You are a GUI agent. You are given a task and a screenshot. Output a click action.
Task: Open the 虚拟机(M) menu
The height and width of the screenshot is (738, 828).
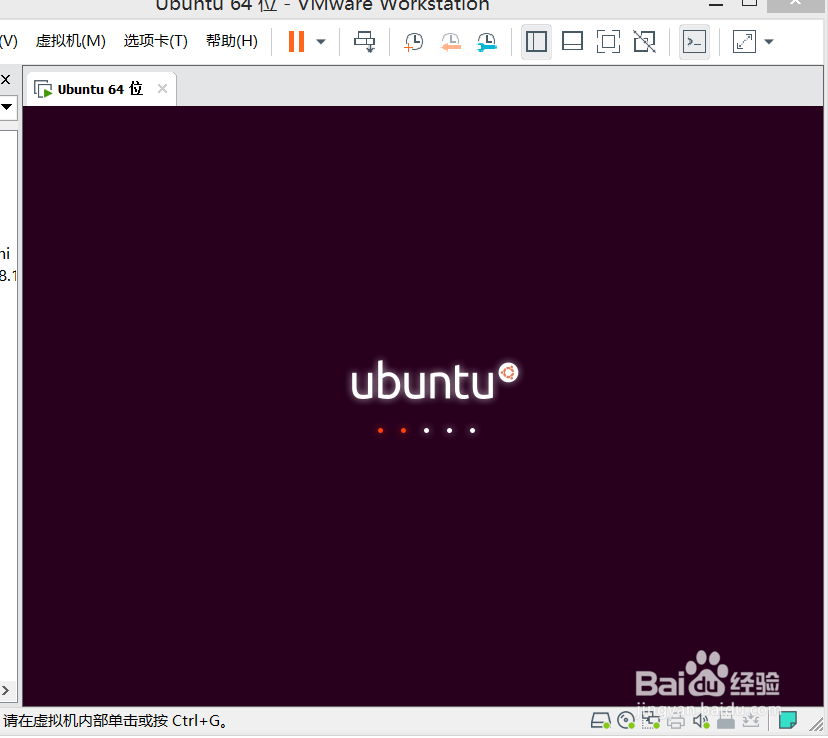(70, 41)
